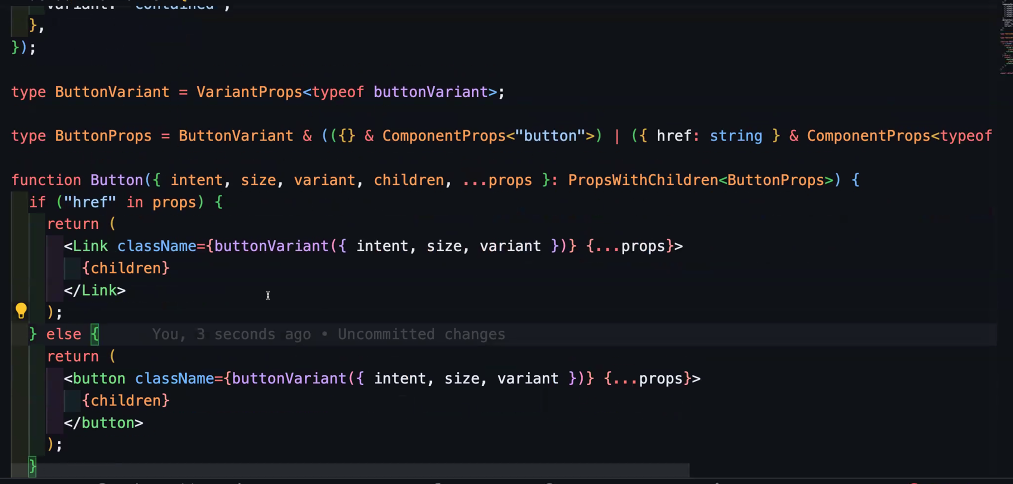
Task: Click the "else" keyword
Action: click(x=64, y=334)
